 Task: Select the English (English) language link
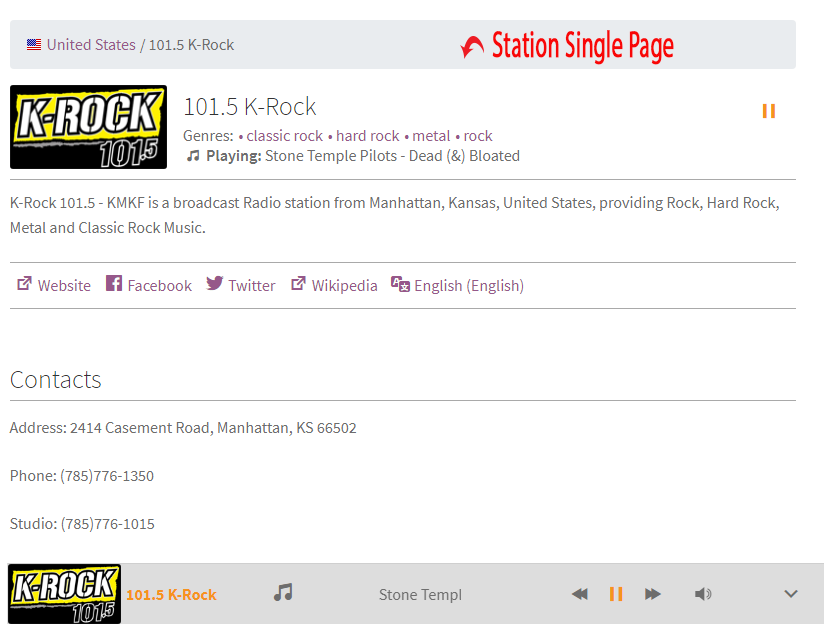click(469, 285)
